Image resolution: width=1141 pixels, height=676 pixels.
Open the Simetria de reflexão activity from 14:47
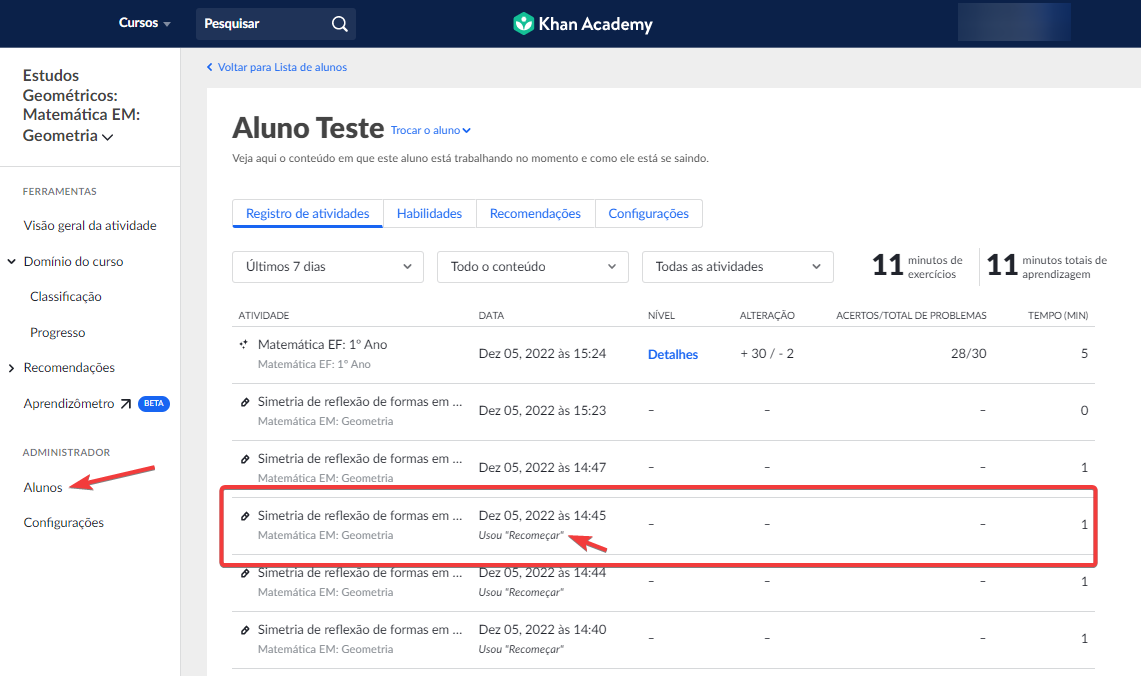360,459
